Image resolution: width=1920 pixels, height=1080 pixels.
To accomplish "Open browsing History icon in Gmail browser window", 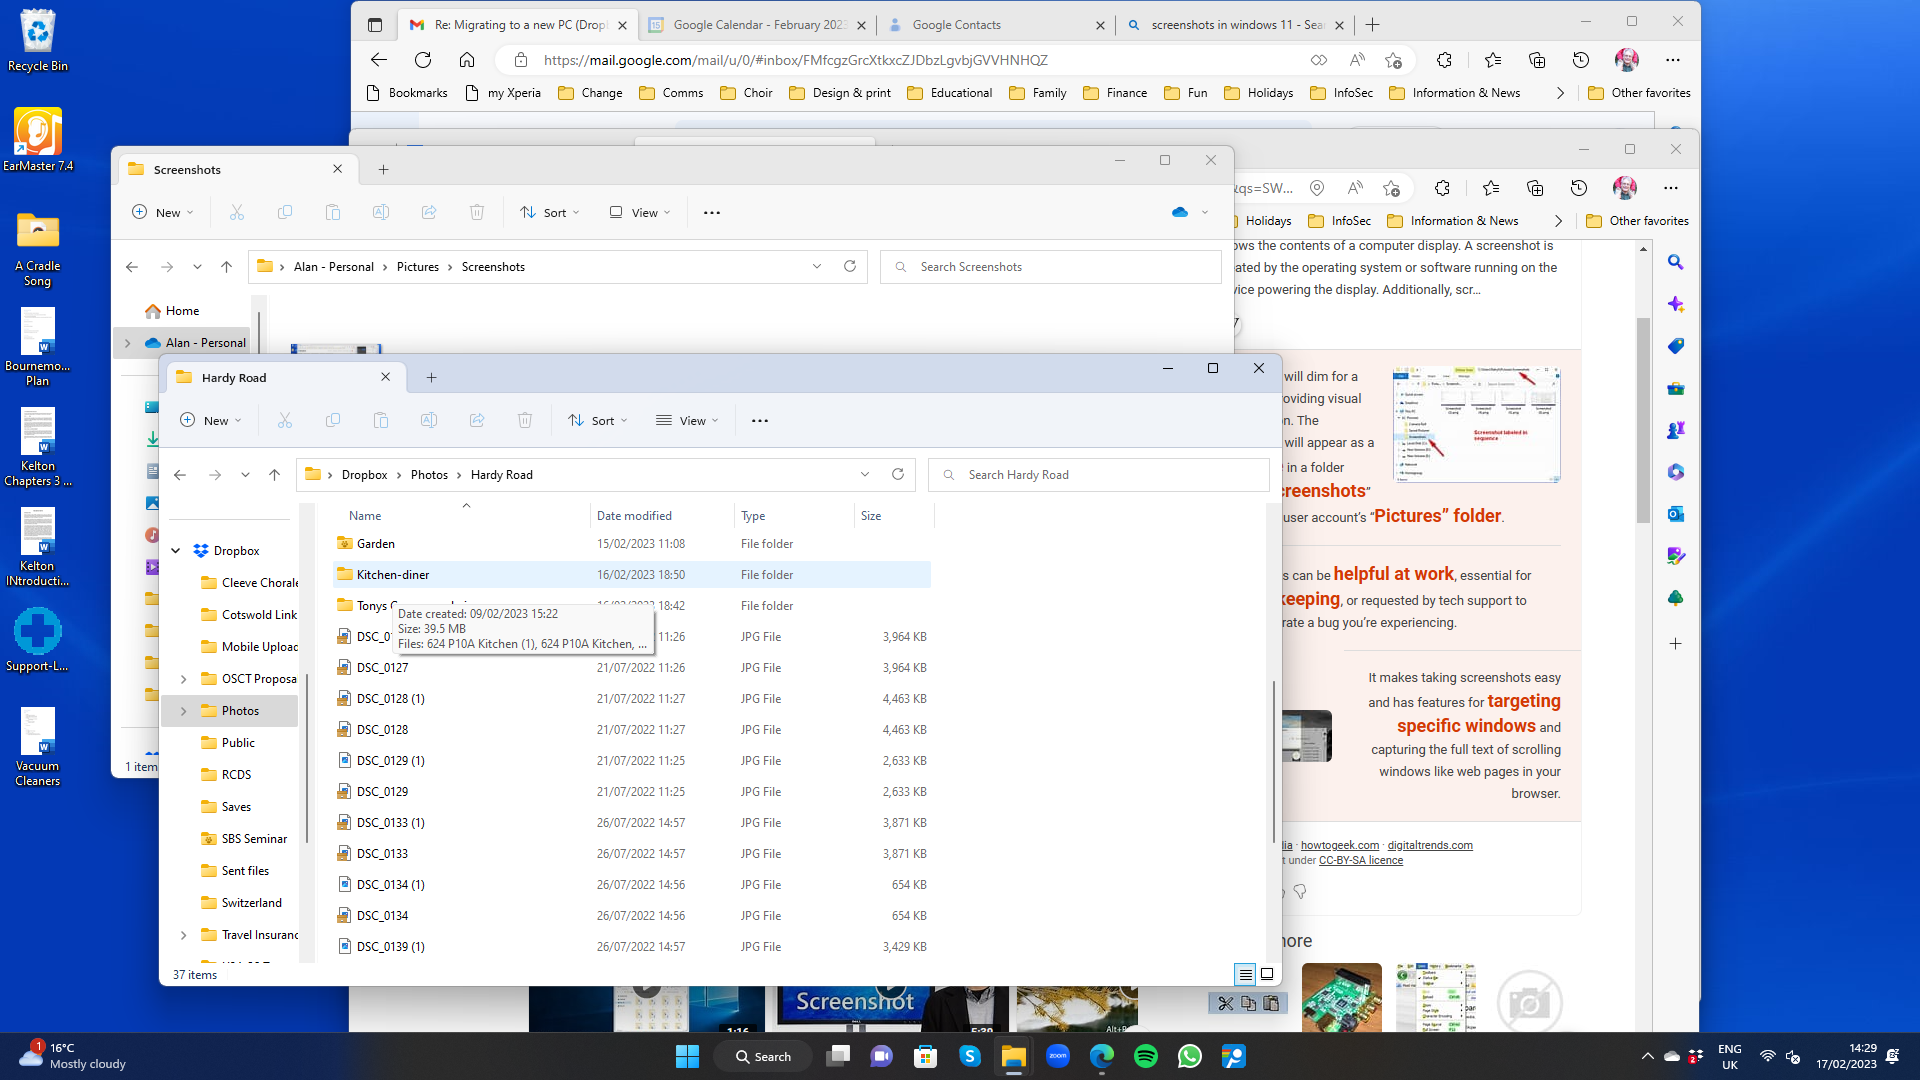I will pos(1581,60).
